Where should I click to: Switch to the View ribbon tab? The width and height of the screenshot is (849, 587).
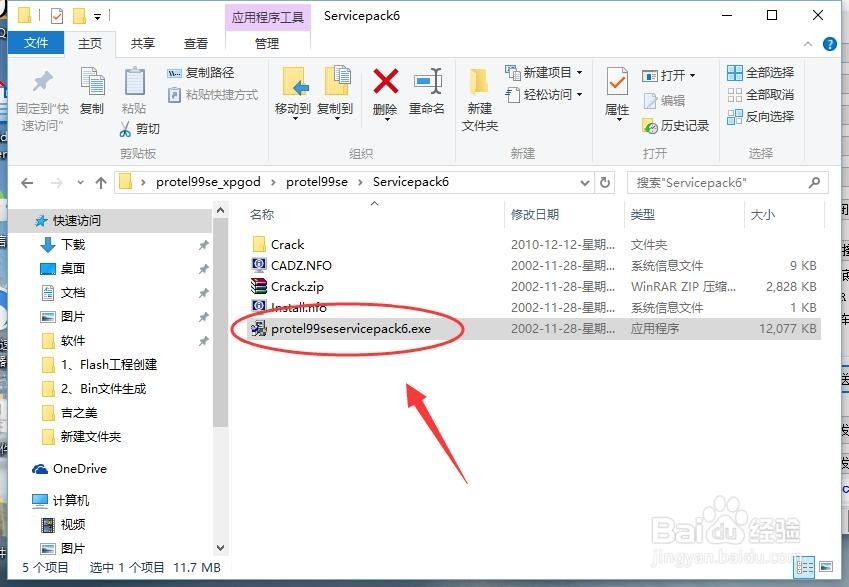(x=196, y=43)
